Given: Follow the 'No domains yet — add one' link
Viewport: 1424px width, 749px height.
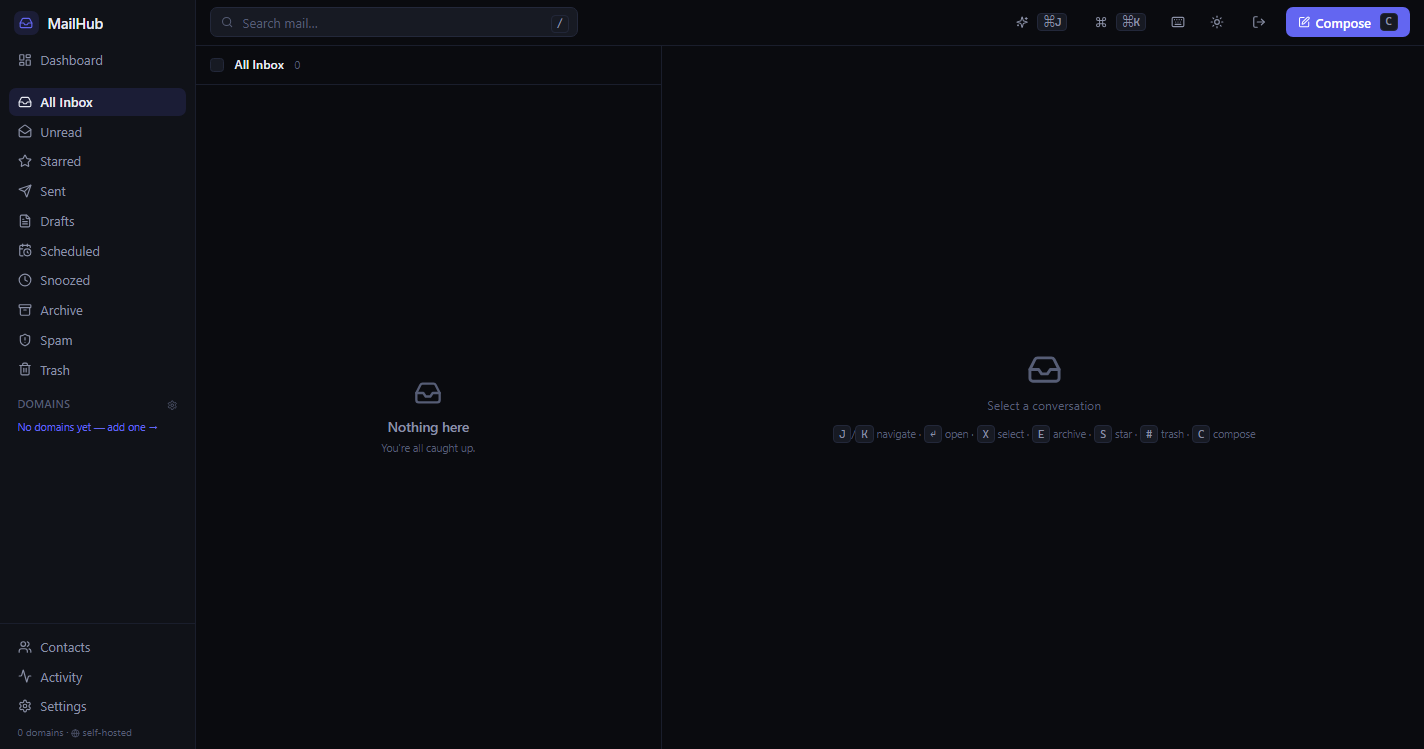Looking at the screenshot, I should tap(88, 427).
